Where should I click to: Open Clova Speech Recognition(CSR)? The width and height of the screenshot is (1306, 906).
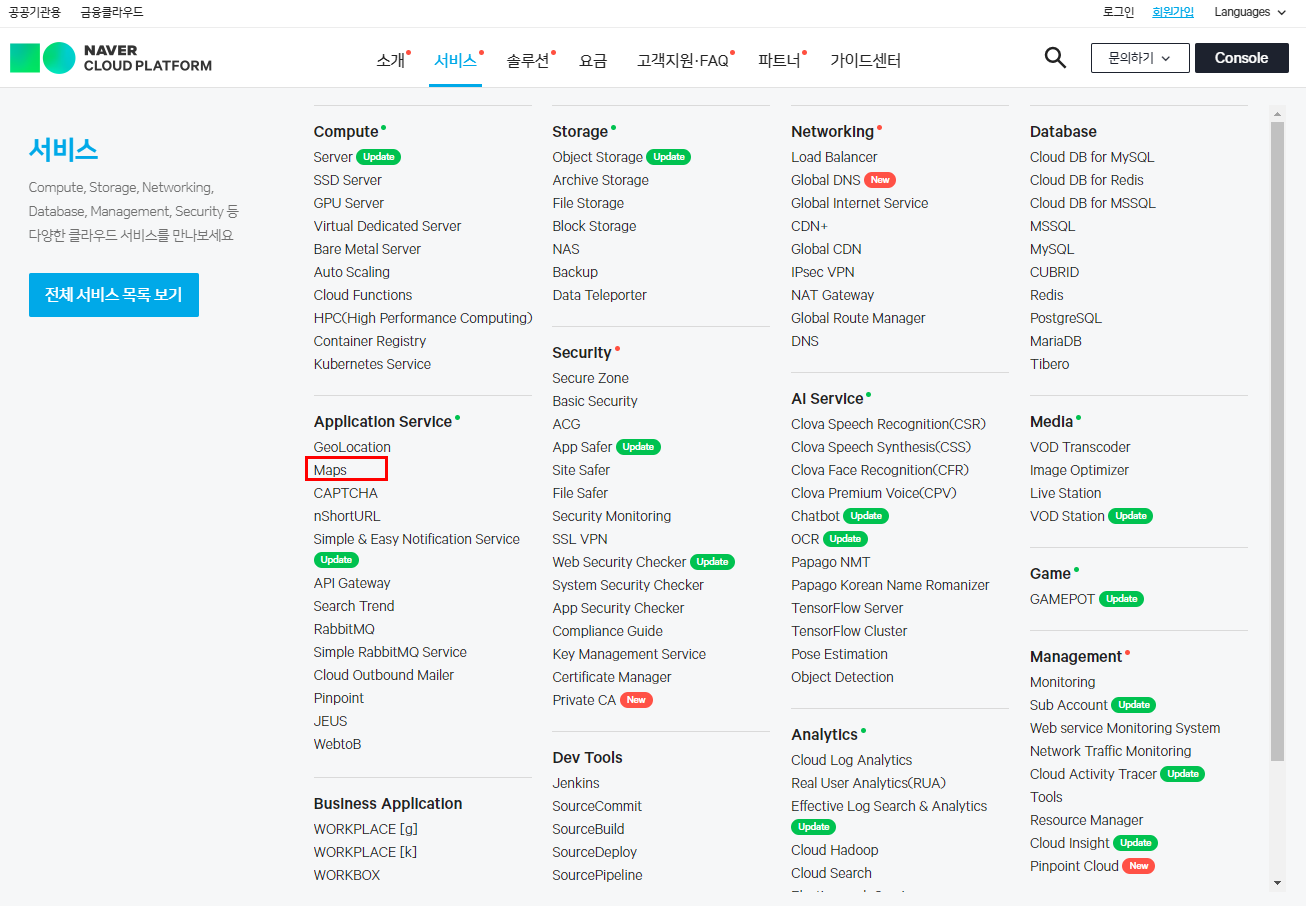pos(888,424)
